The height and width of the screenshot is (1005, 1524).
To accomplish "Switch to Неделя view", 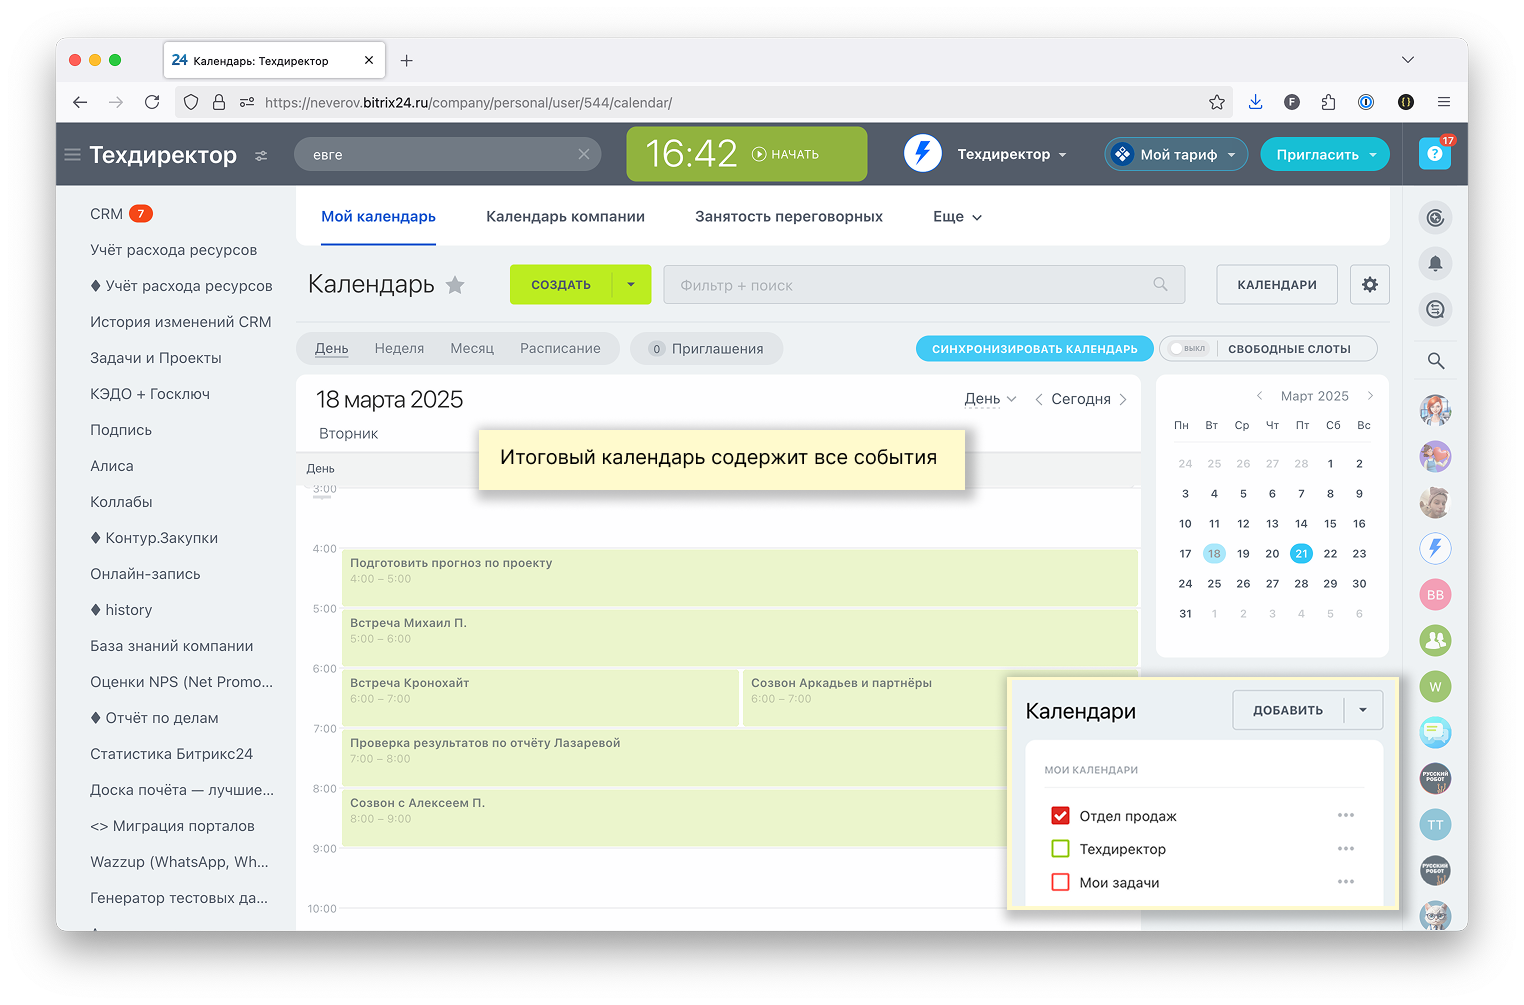I will [x=399, y=349].
